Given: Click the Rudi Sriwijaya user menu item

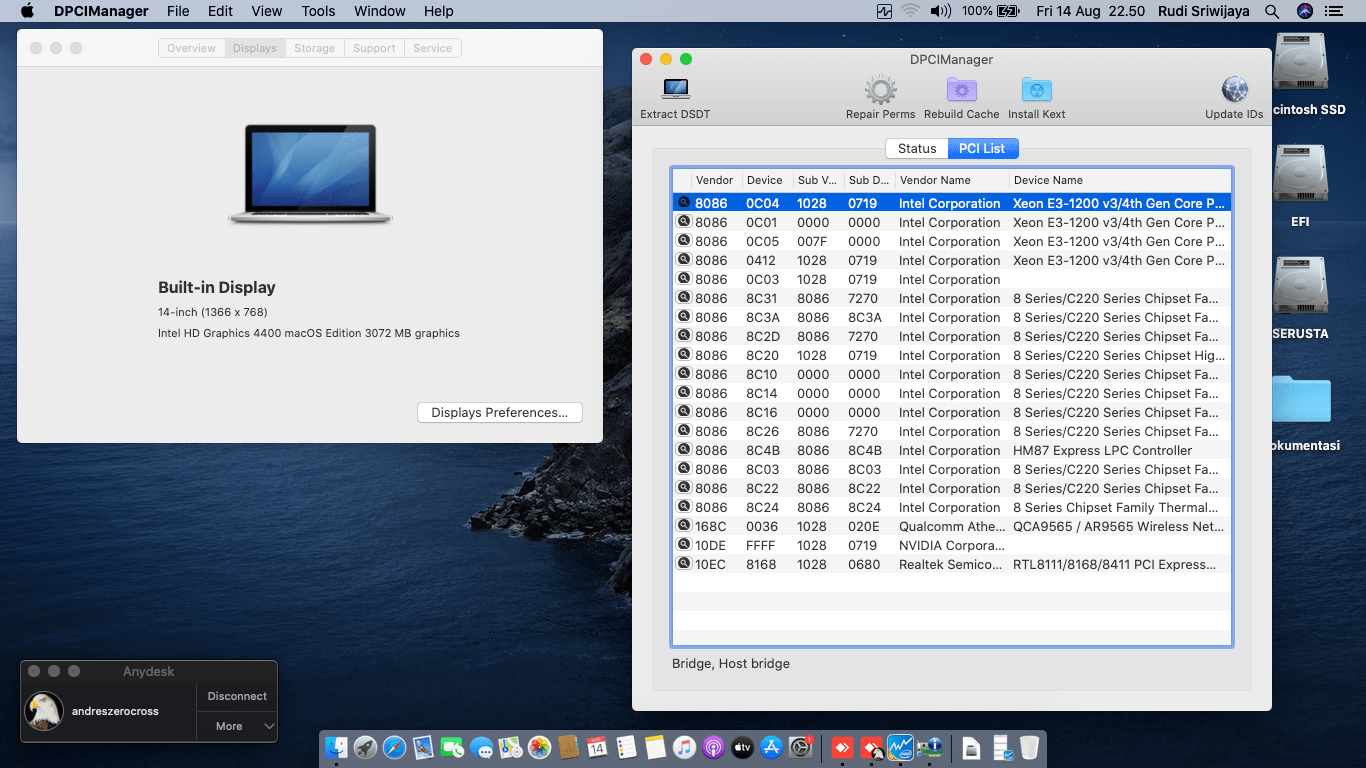Looking at the screenshot, I should [1203, 11].
